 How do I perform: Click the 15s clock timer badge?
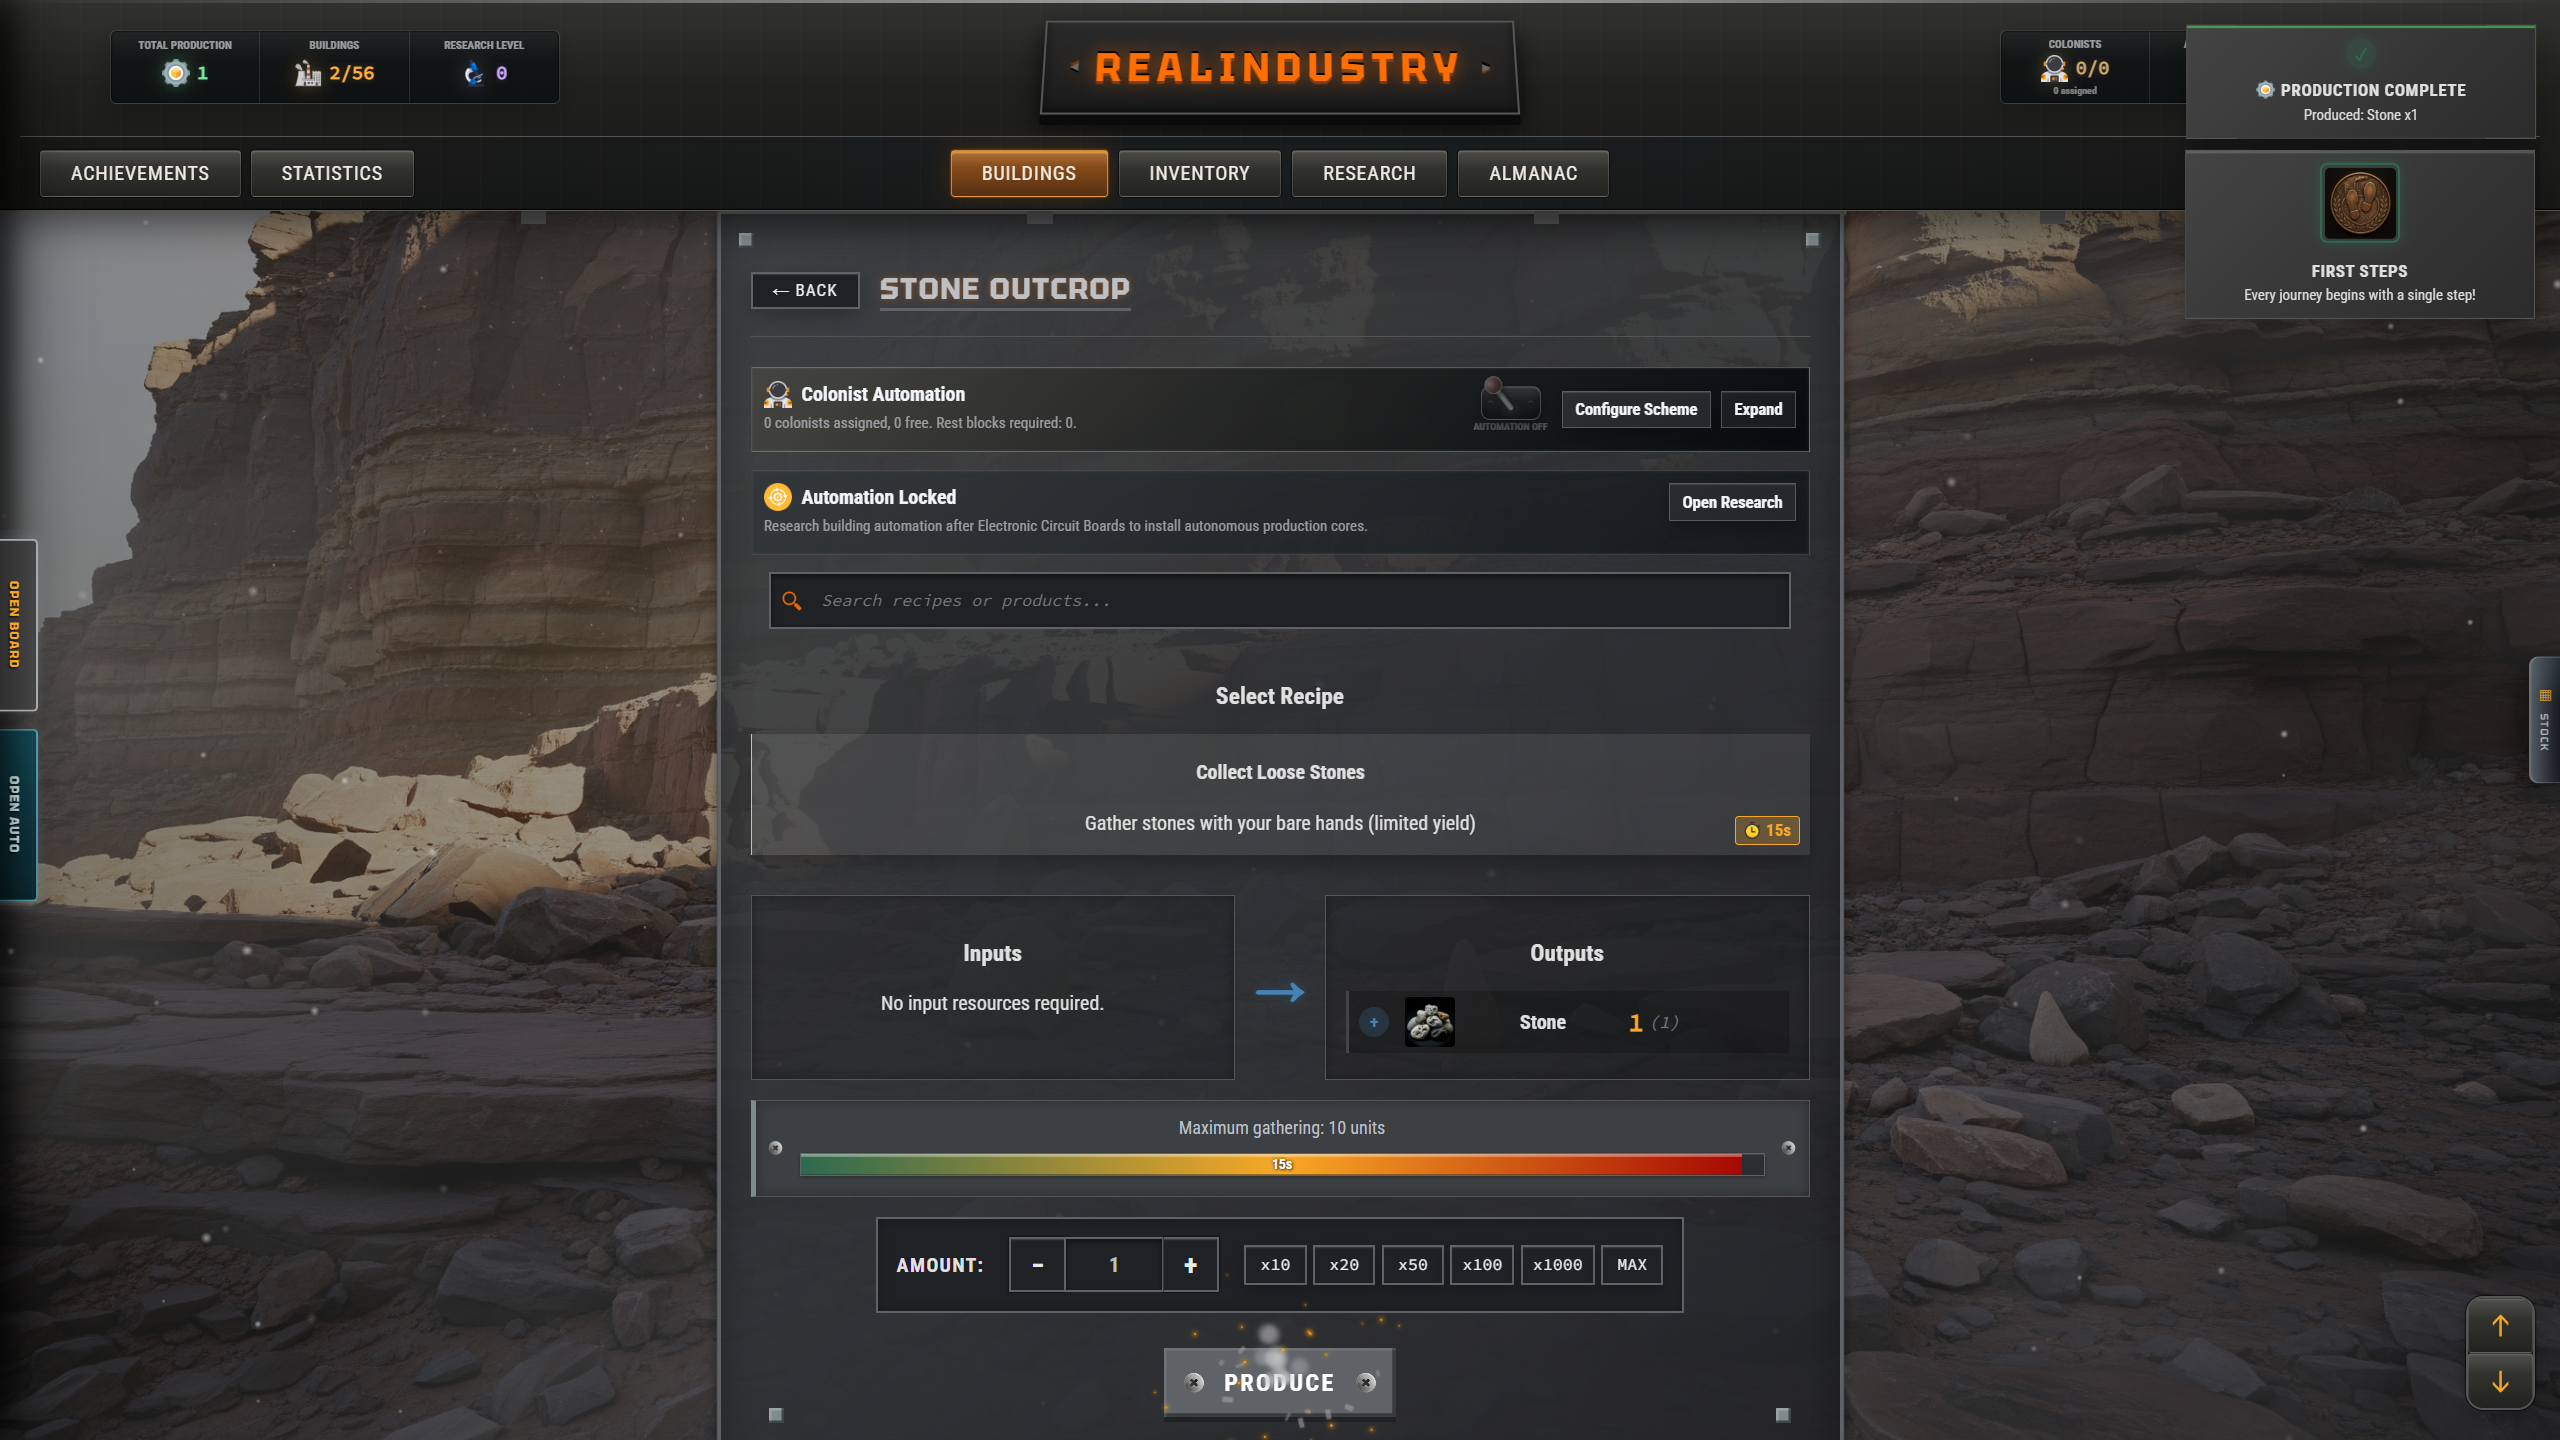[1767, 830]
